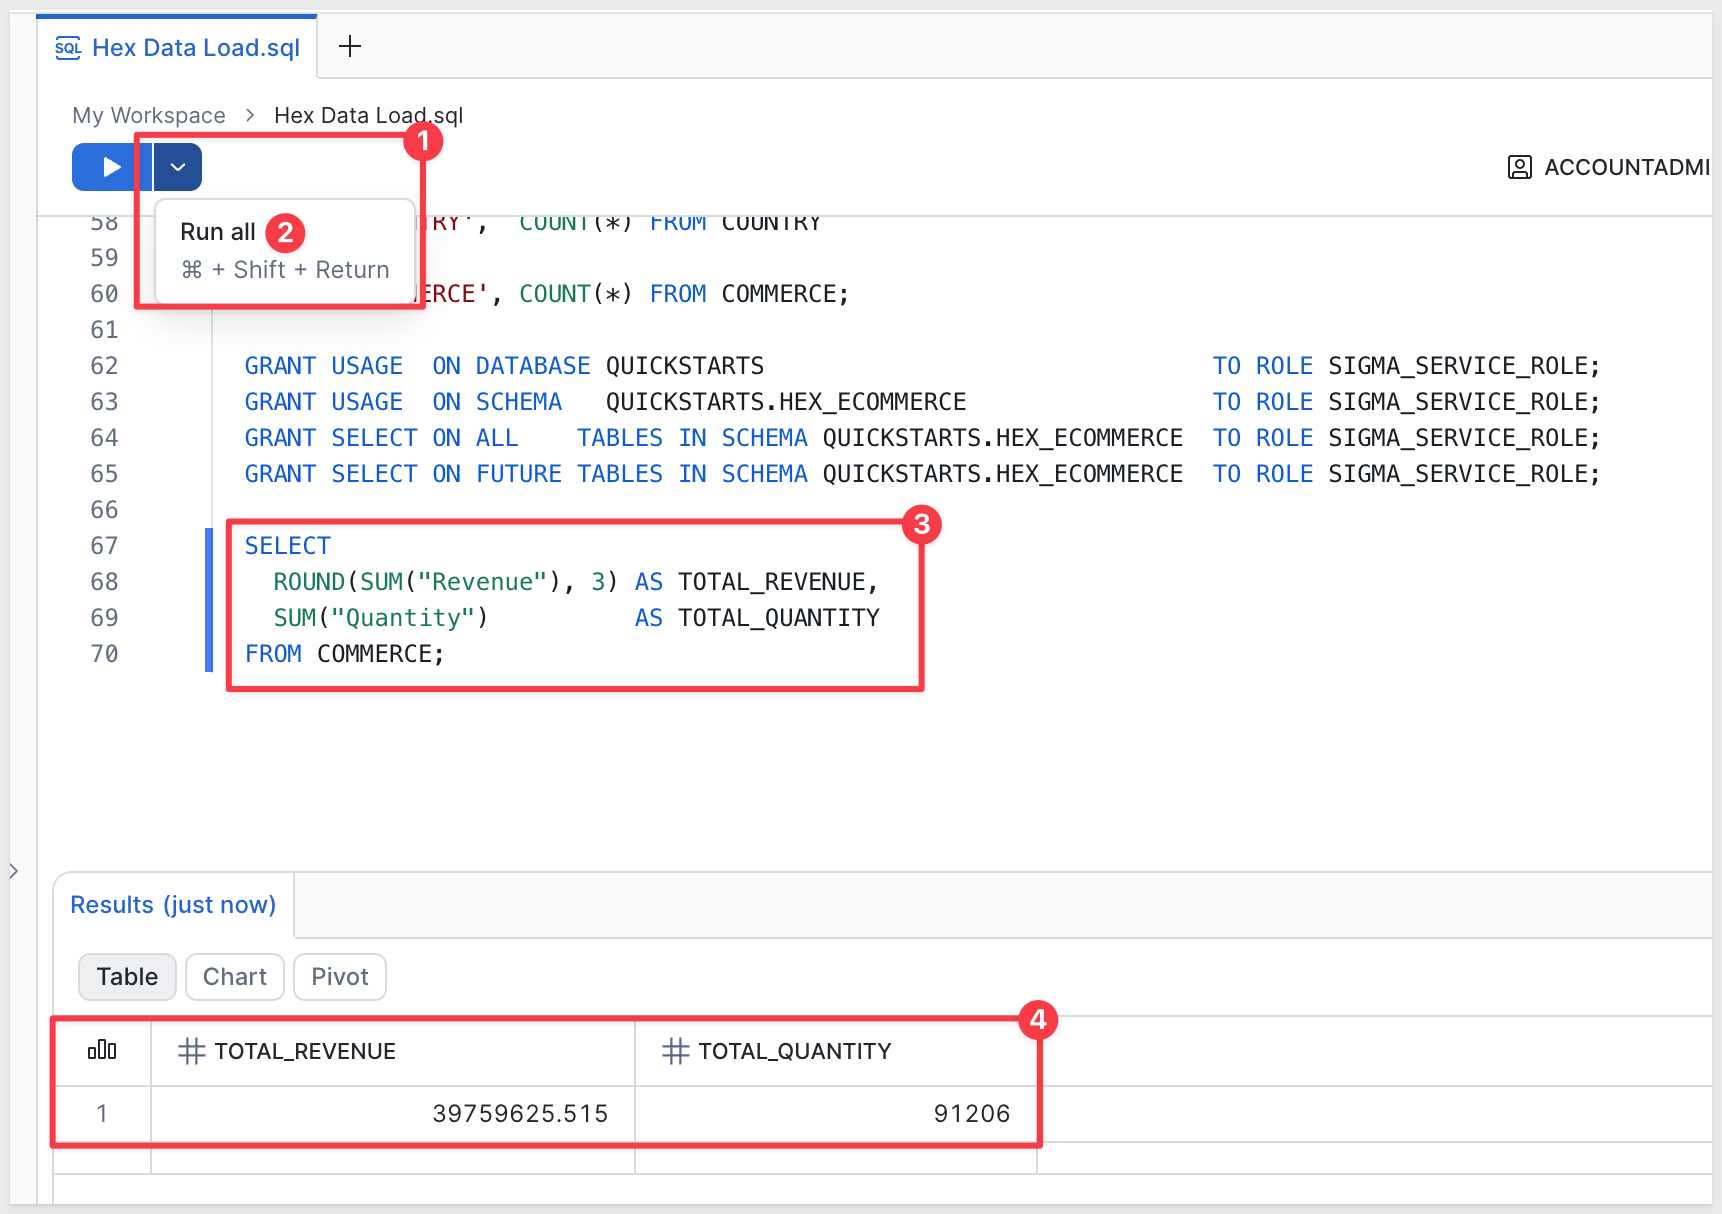This screenshot has height=1214, width=1722.
Task: Click the SQL file icon in tab
Action: 68,48
